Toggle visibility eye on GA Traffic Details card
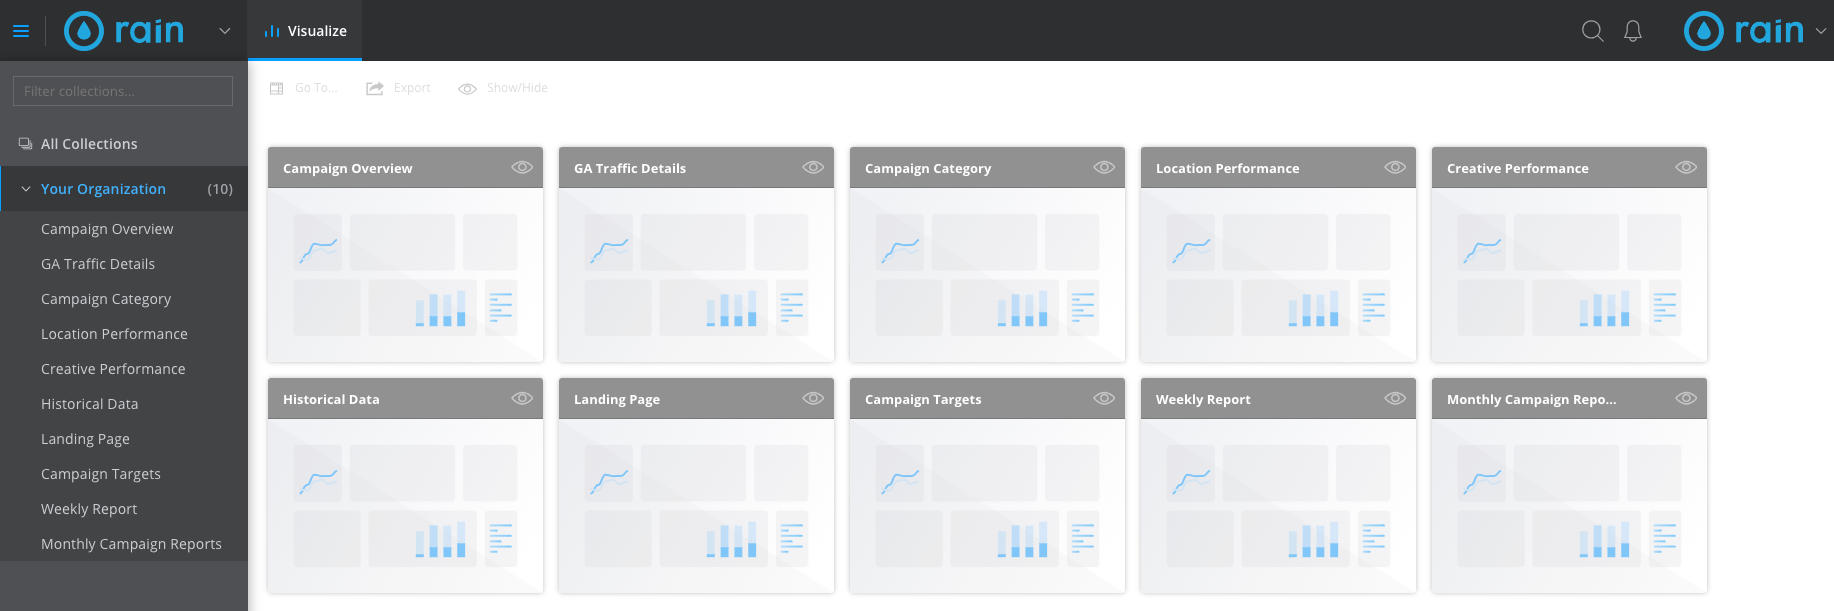 tap(813, 167)
